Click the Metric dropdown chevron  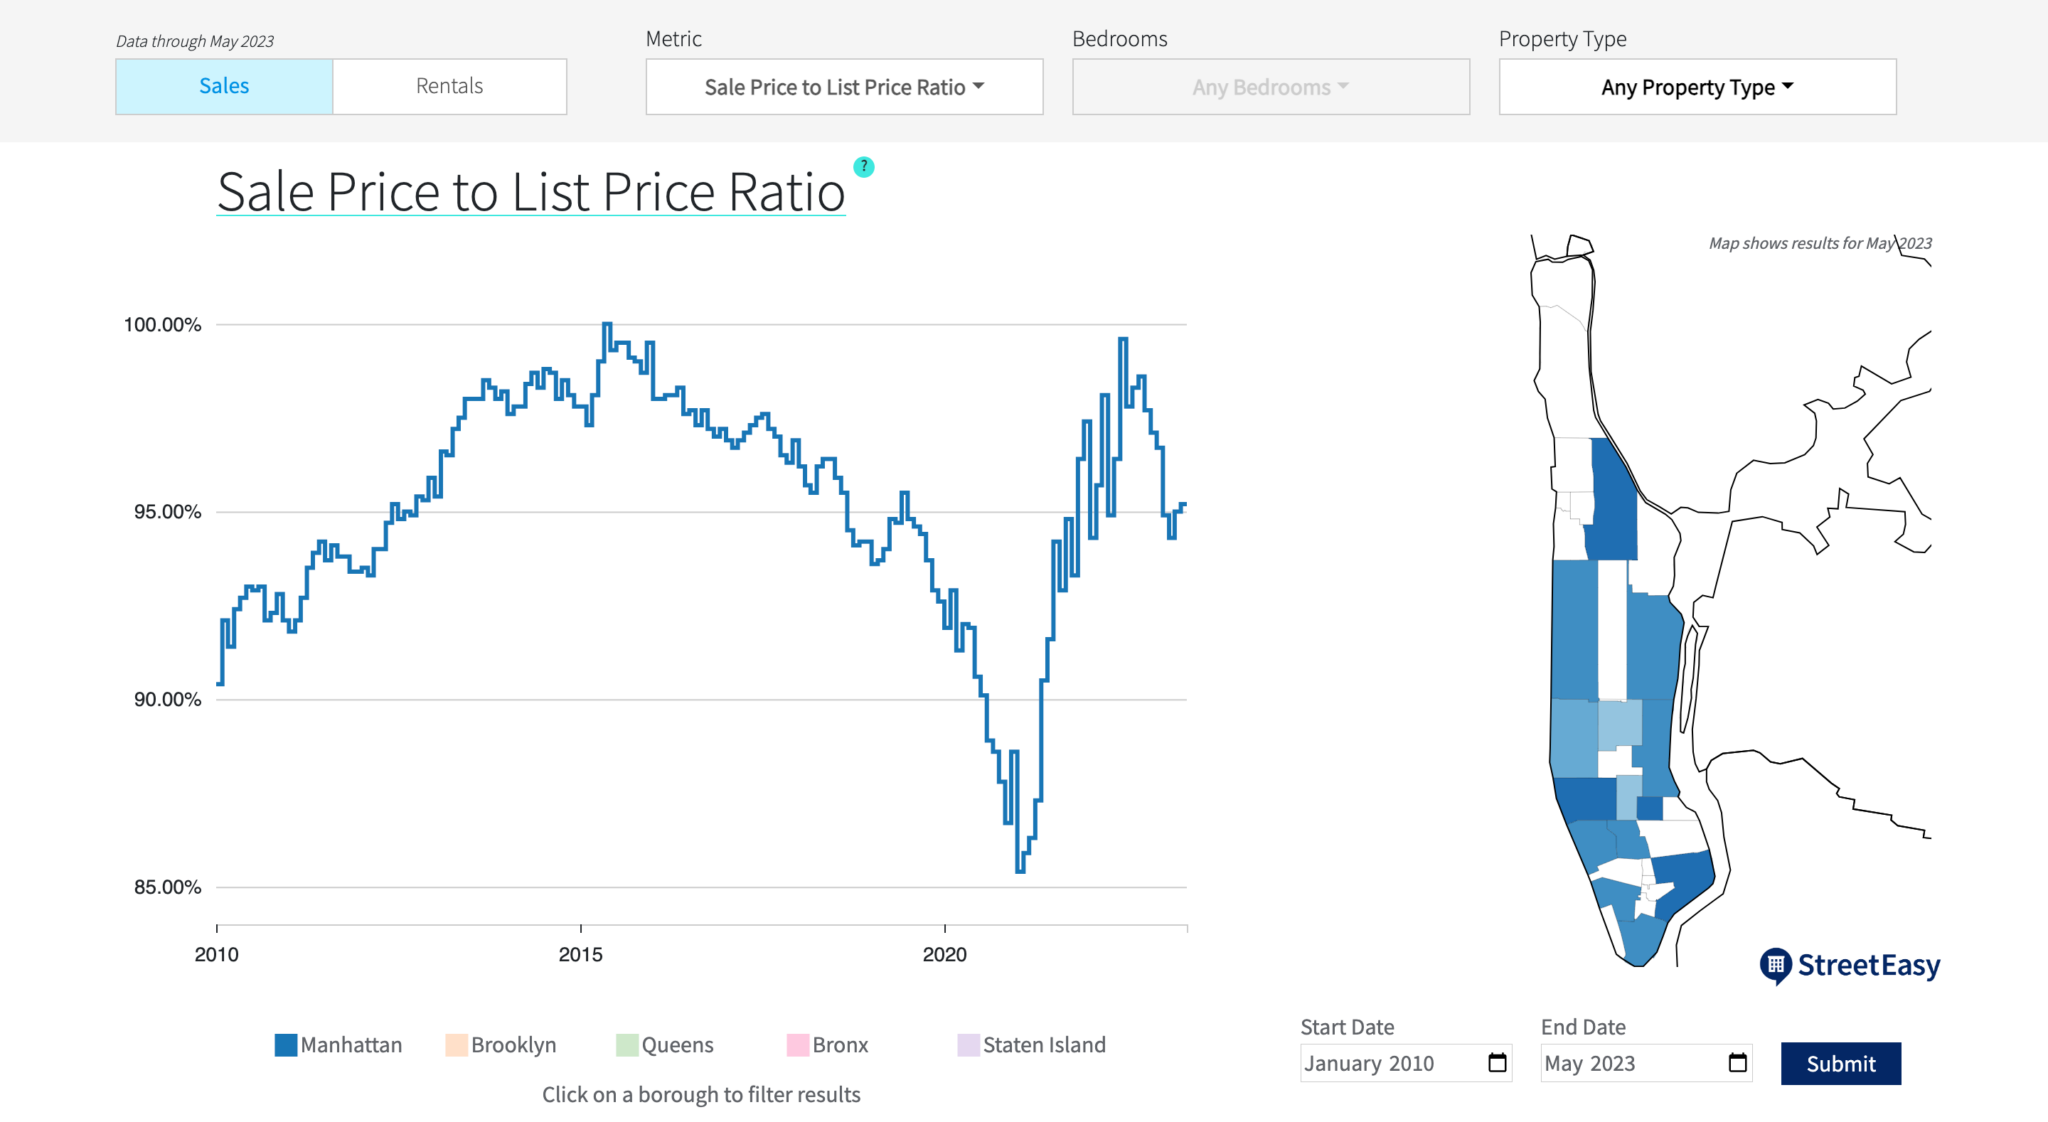pos(977,87)
